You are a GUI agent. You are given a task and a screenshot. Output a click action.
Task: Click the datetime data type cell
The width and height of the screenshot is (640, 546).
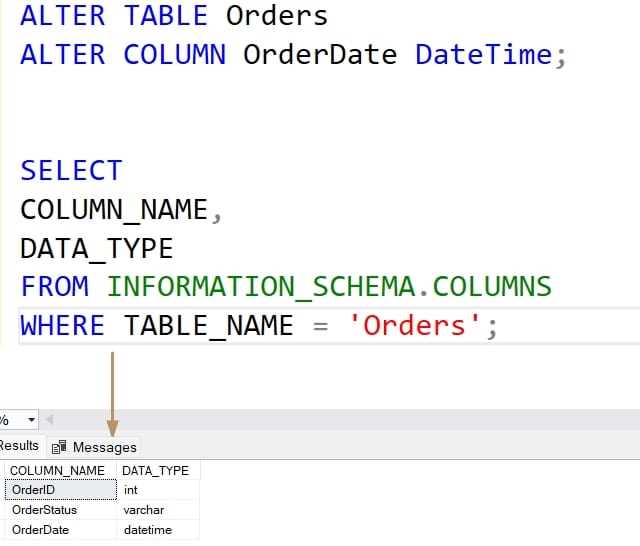click(158, 530)
